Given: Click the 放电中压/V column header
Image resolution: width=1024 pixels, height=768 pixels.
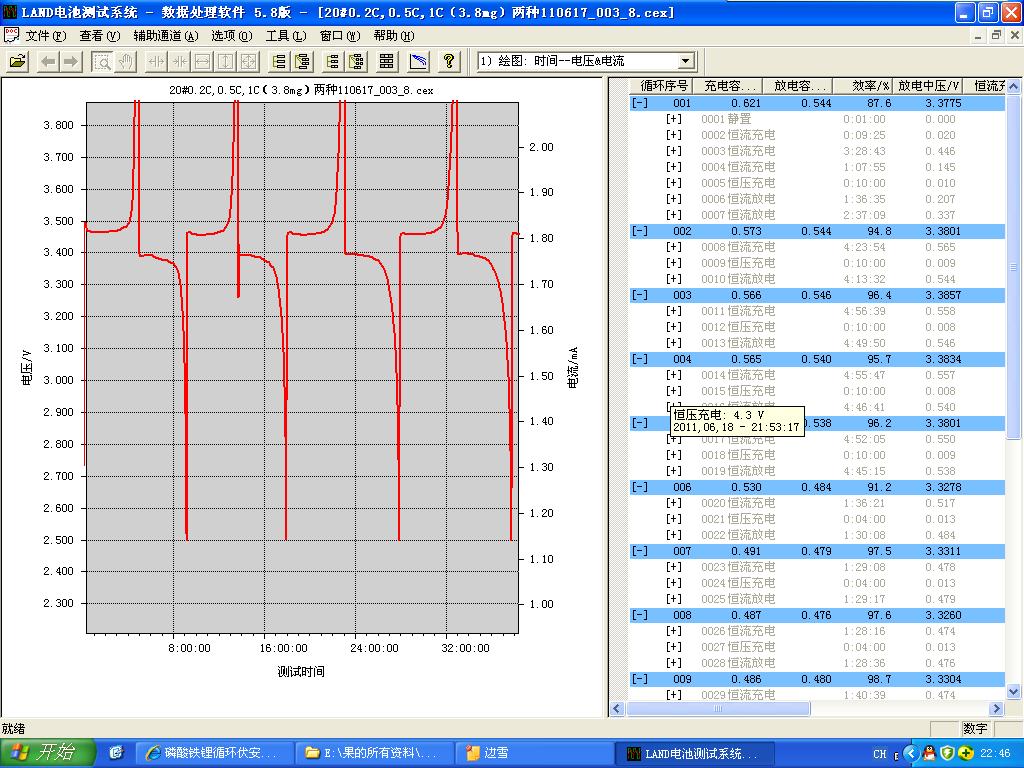Looking at the screenshot, I should click(x=929, y=86).
